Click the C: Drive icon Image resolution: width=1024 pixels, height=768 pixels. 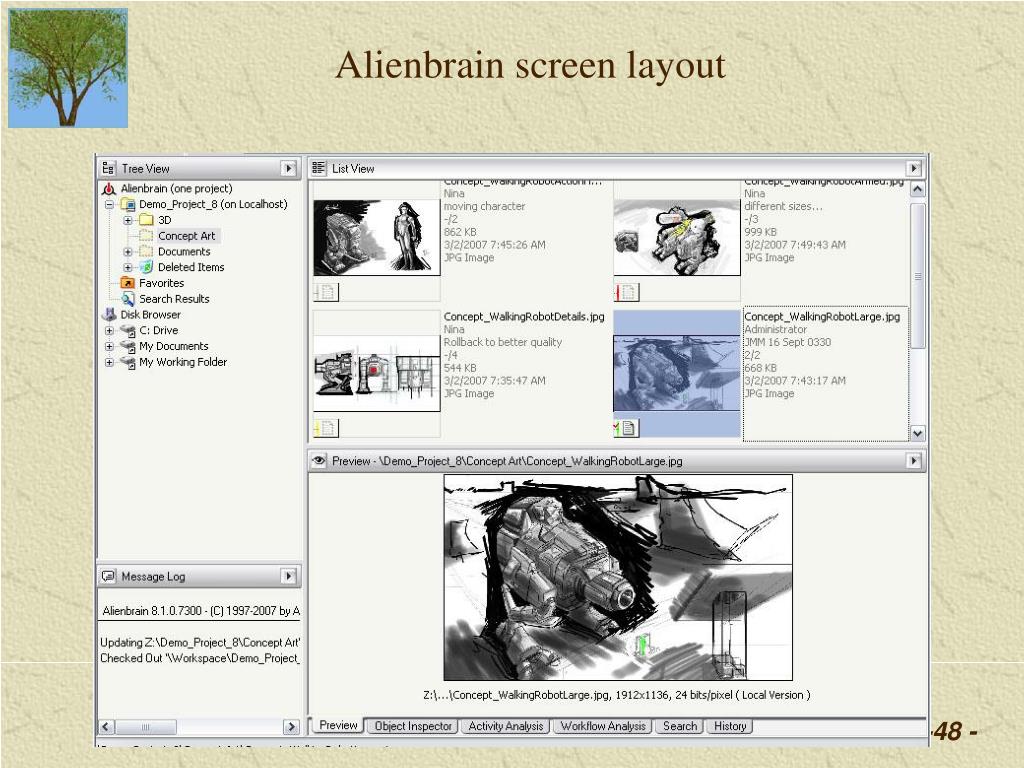click(x=128, y=330)
